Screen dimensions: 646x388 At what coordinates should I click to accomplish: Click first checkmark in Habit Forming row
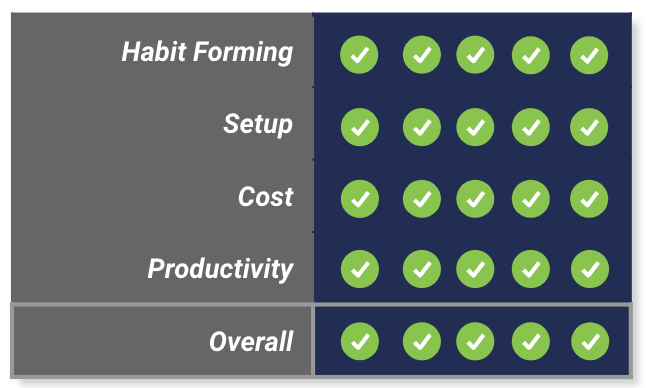pos(359,55)
